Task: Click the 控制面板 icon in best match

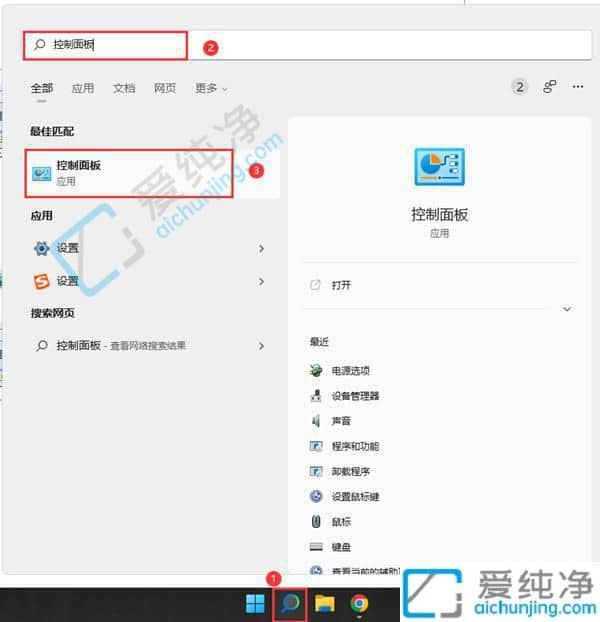Action: point(42,174)
